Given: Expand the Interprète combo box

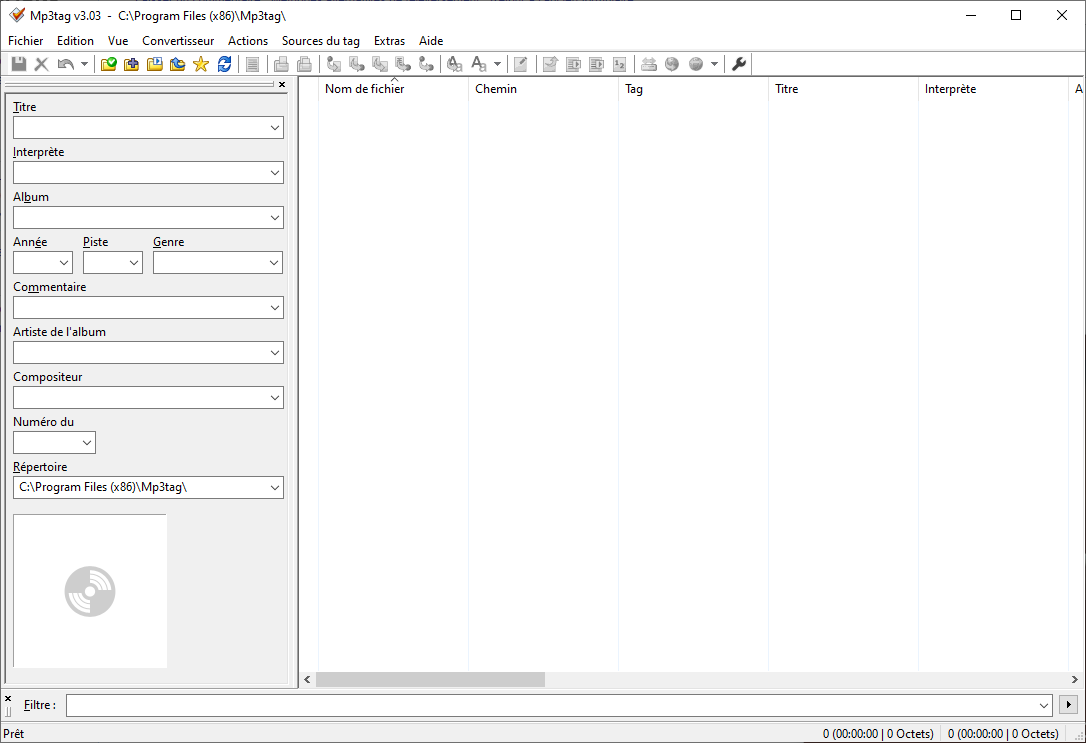Looking at the screenshot, I should click(x=274, y=172).
